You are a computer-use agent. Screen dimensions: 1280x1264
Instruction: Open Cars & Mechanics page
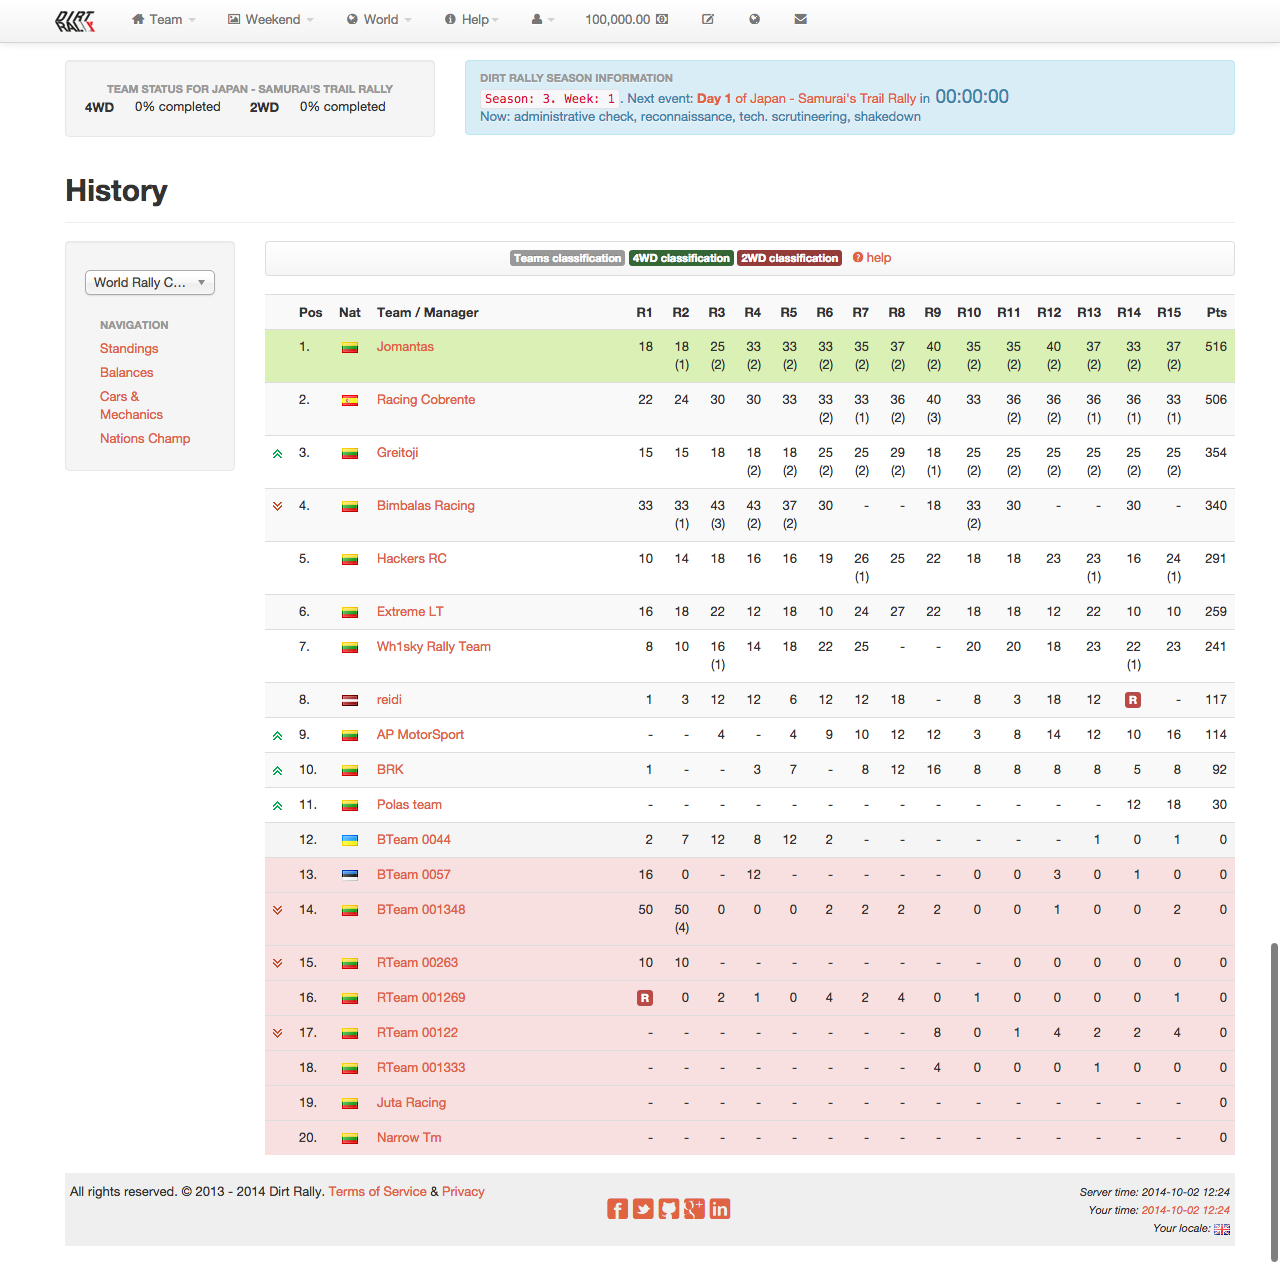[x=131, y=405]
